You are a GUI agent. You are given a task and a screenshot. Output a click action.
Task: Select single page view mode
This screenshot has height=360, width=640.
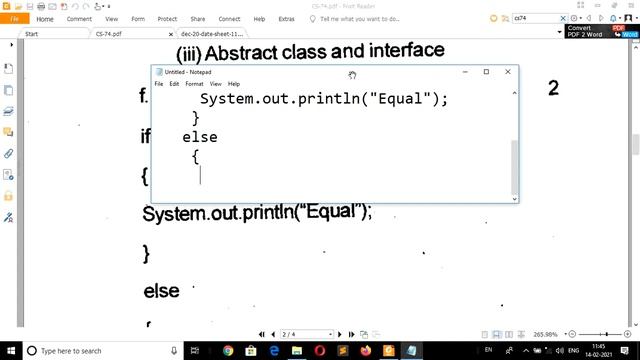pos(484,334)
